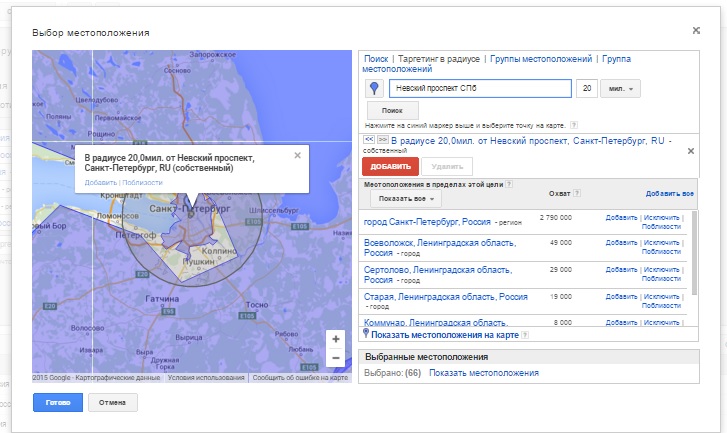Click the Отмена button
The width and height of the screenshot is (727, 433).
[113, 402]
